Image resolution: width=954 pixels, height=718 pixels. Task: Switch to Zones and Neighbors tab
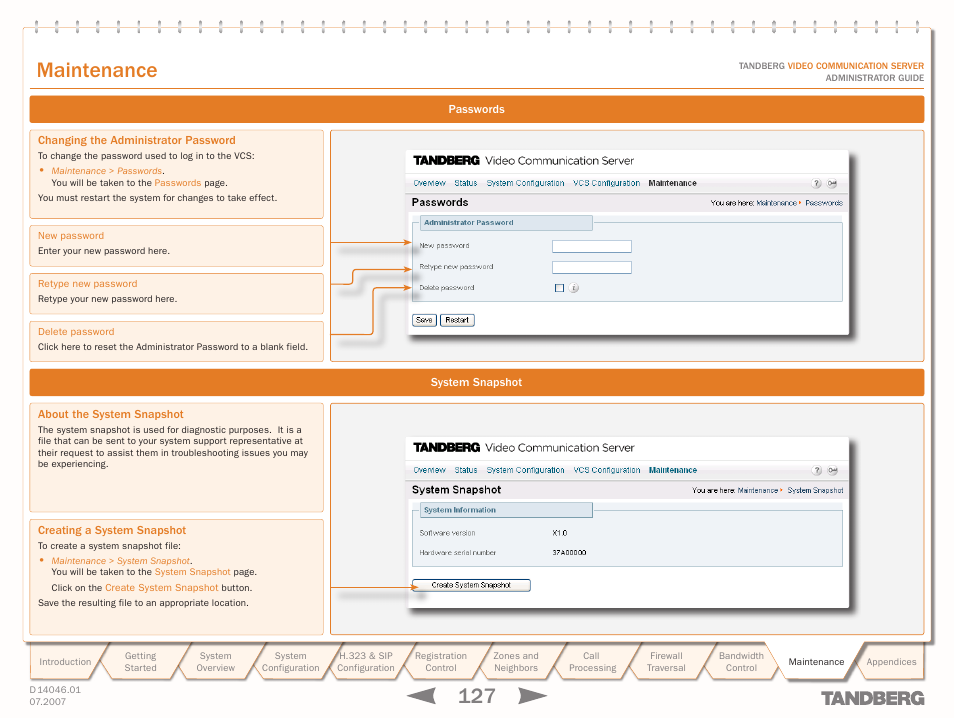[x=516, y=662]
